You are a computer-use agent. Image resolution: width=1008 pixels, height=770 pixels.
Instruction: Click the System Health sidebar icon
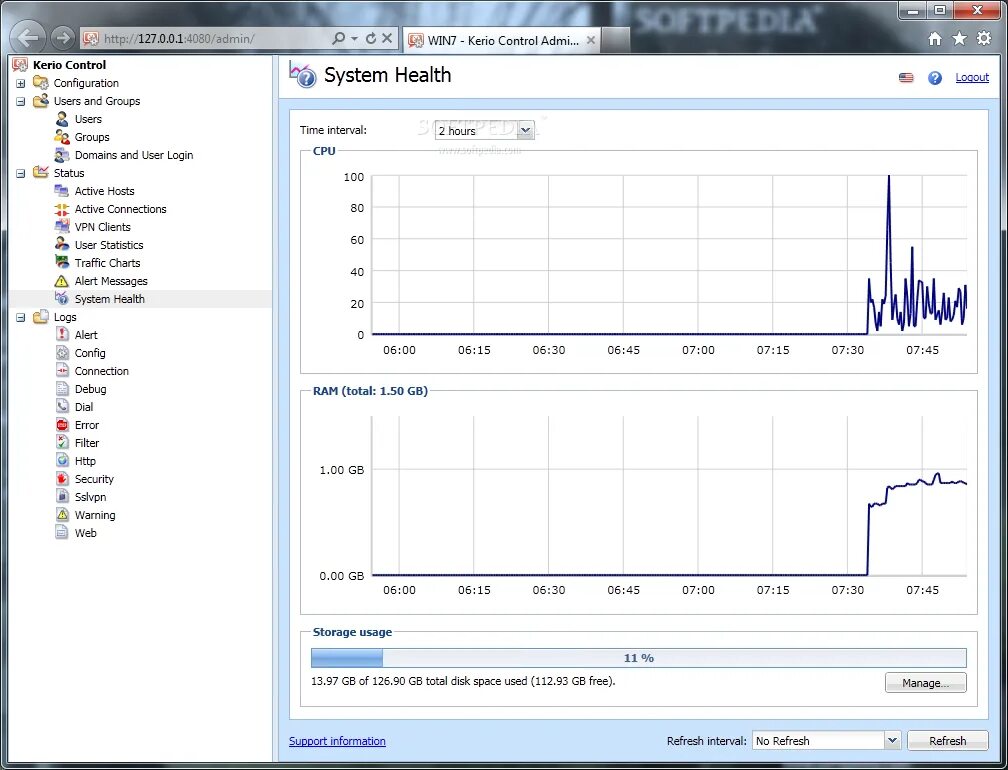pos(62,299)
